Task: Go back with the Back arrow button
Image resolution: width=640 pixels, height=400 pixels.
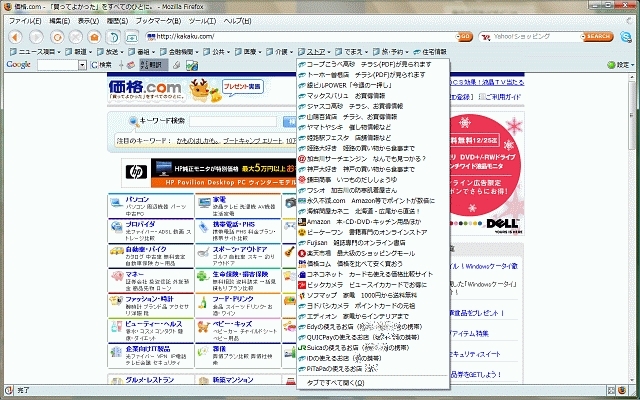Action: click(x=15, y=37)
